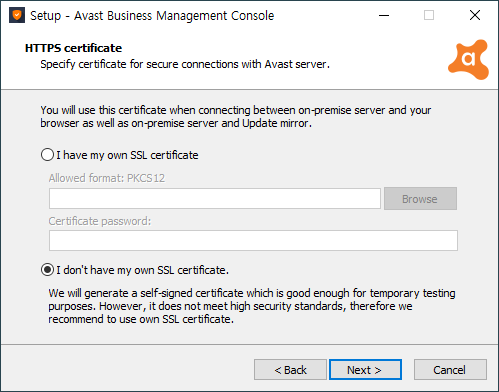Proceed with the Next button
The height and width of the screenshot is (392, 499).
(x=365, y=370)
